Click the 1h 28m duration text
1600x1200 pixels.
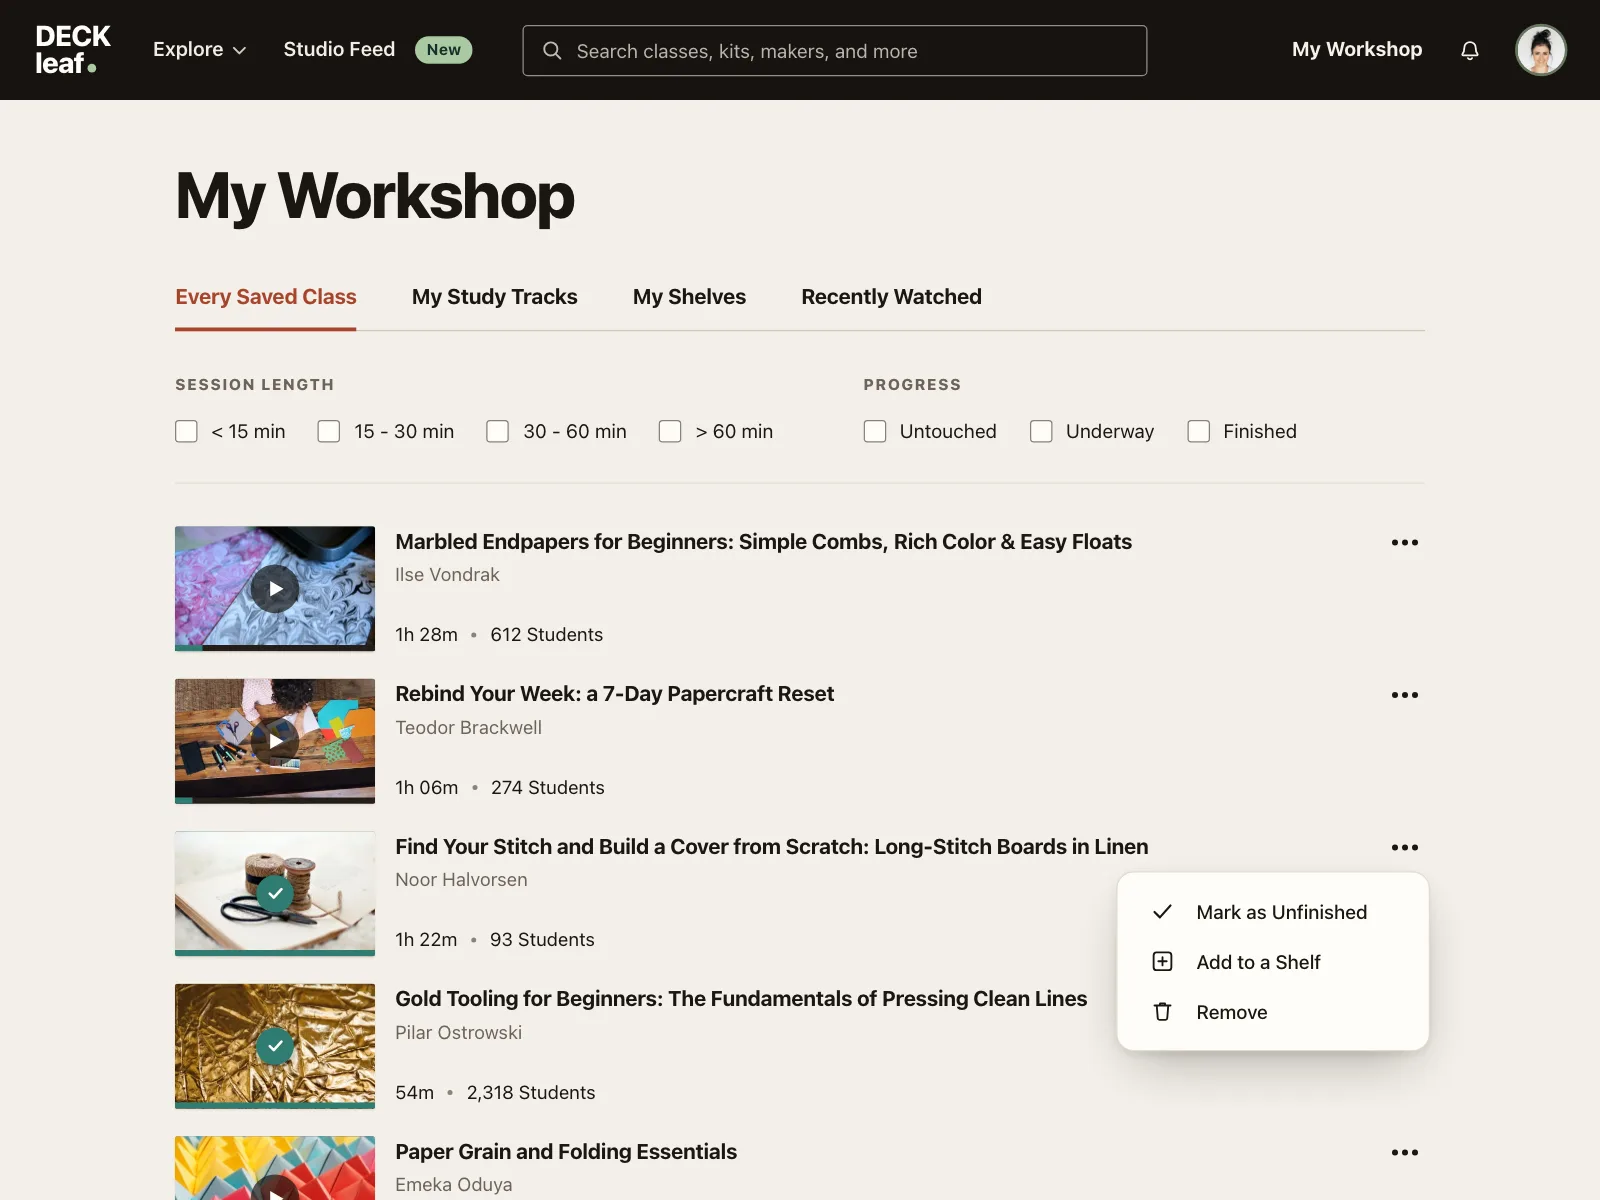pyautogui.click(x=426, y=635)
